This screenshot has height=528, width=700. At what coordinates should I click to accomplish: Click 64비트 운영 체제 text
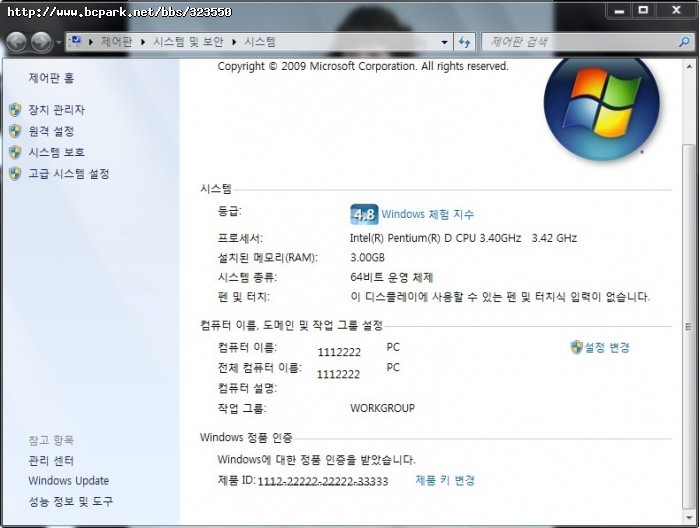point(392,277)
